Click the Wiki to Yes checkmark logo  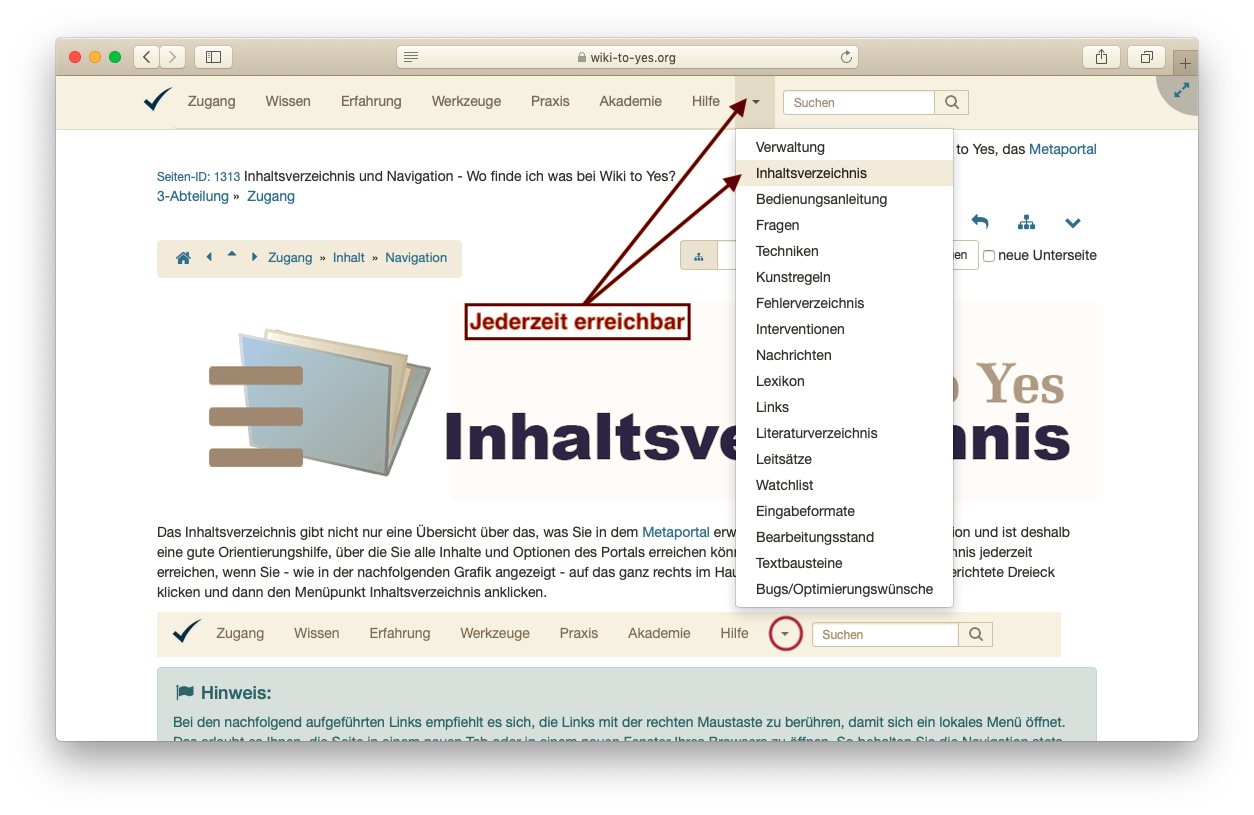(x=158, y=100)
